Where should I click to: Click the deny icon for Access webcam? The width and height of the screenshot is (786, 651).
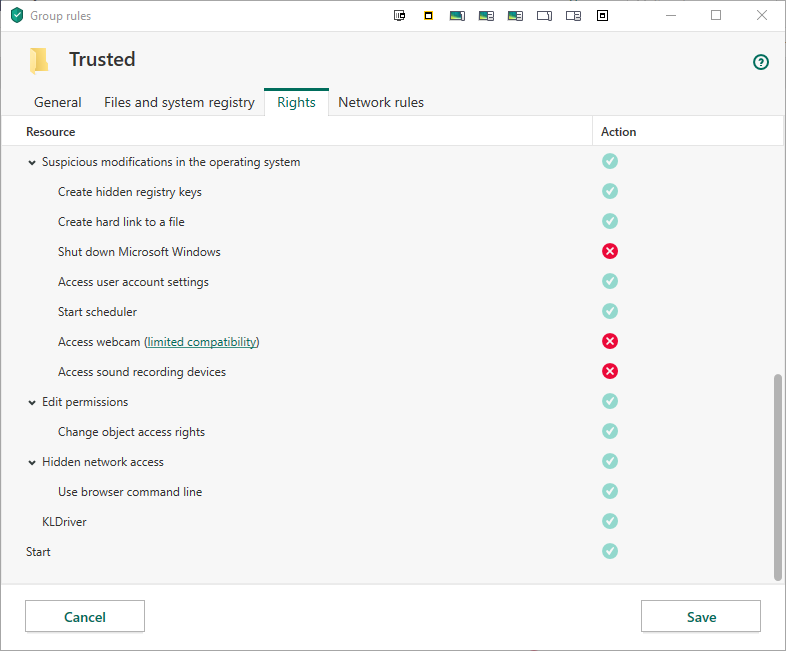610,341
